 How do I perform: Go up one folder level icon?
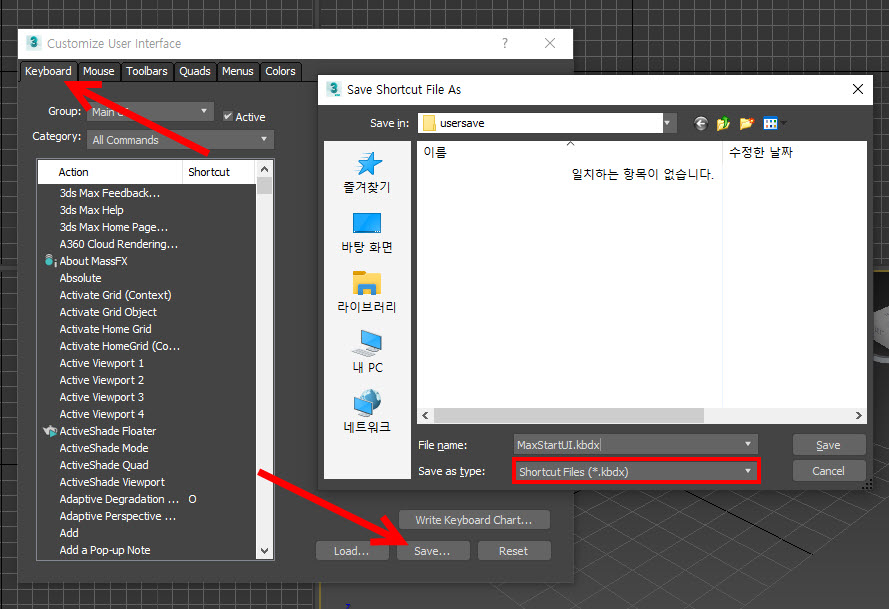(723, 124)
